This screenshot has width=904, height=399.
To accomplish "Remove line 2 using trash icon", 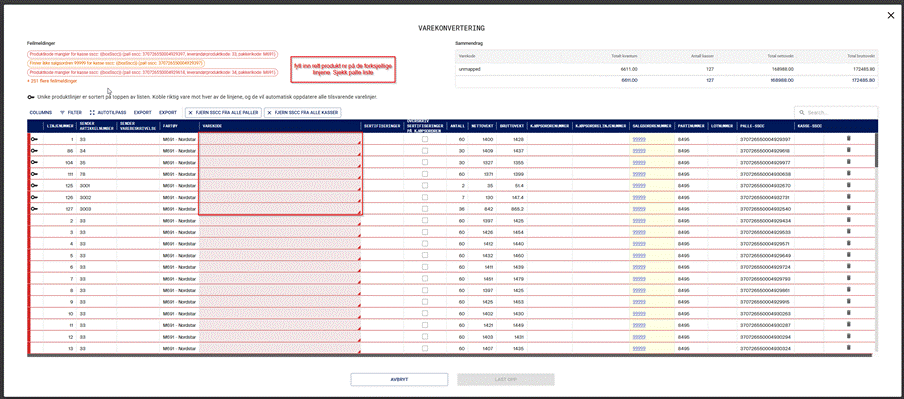I will click(x=848, y=220).
